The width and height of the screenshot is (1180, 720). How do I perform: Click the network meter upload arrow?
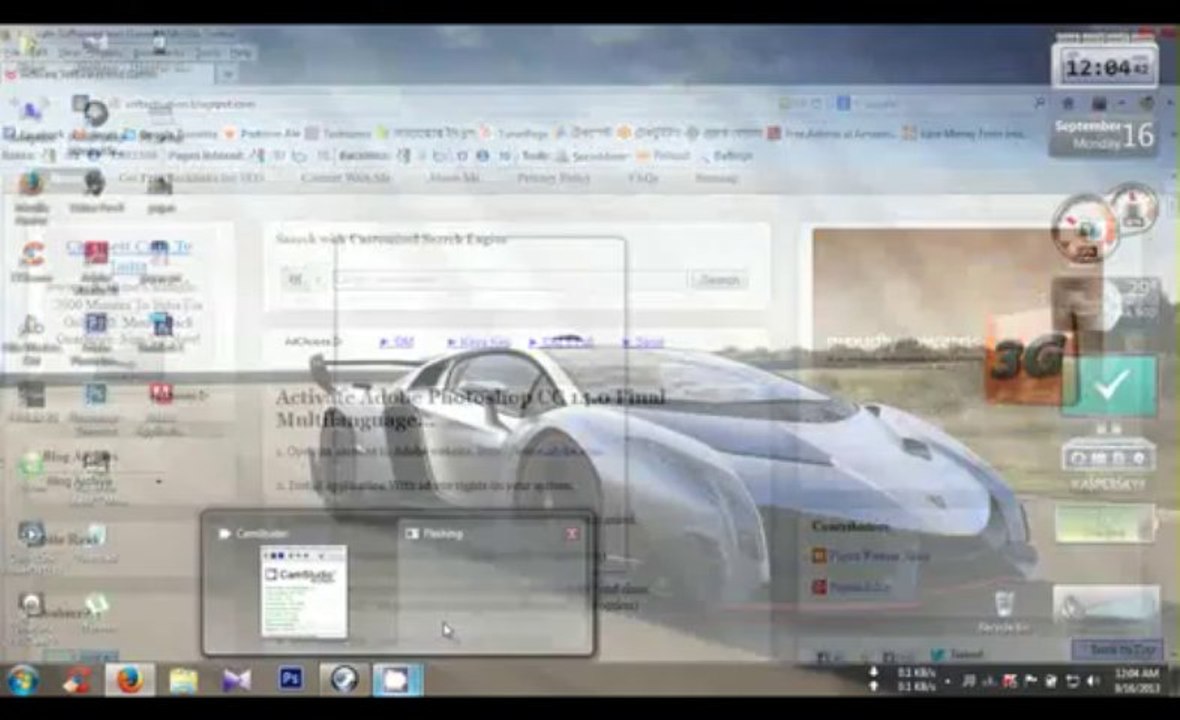click(874, 672)
